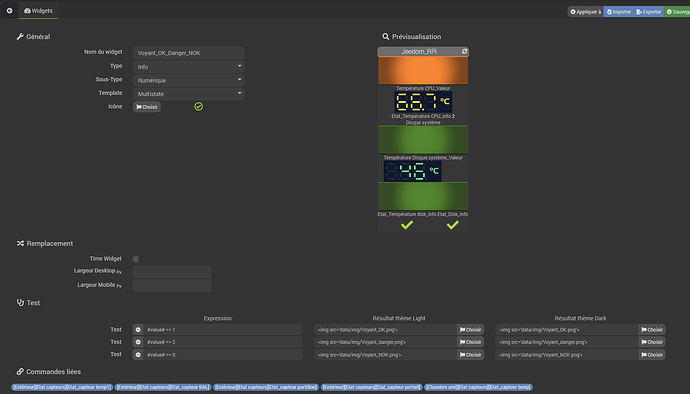The width and height of the screenshot is (690, 394).
Task: Click the Commandes liées heading
Action: (x=49, y=372)
